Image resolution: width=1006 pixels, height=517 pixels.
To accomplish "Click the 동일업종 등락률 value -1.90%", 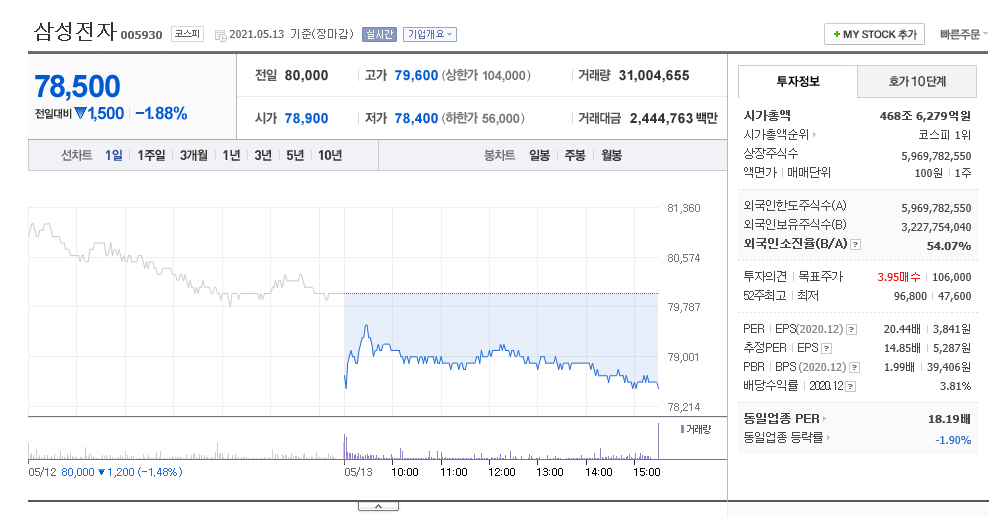I will click(953, 440).
